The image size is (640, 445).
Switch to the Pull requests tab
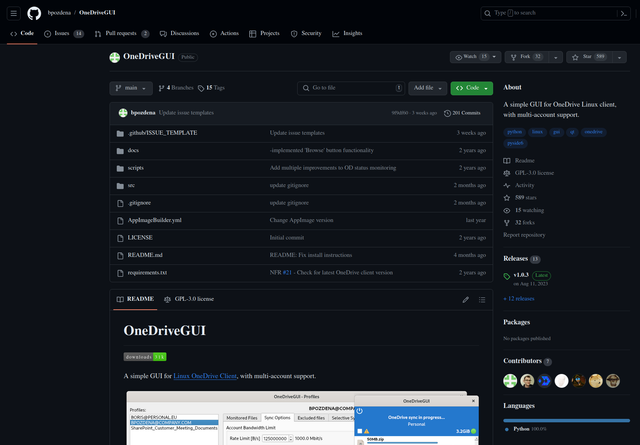pos(122,33)
